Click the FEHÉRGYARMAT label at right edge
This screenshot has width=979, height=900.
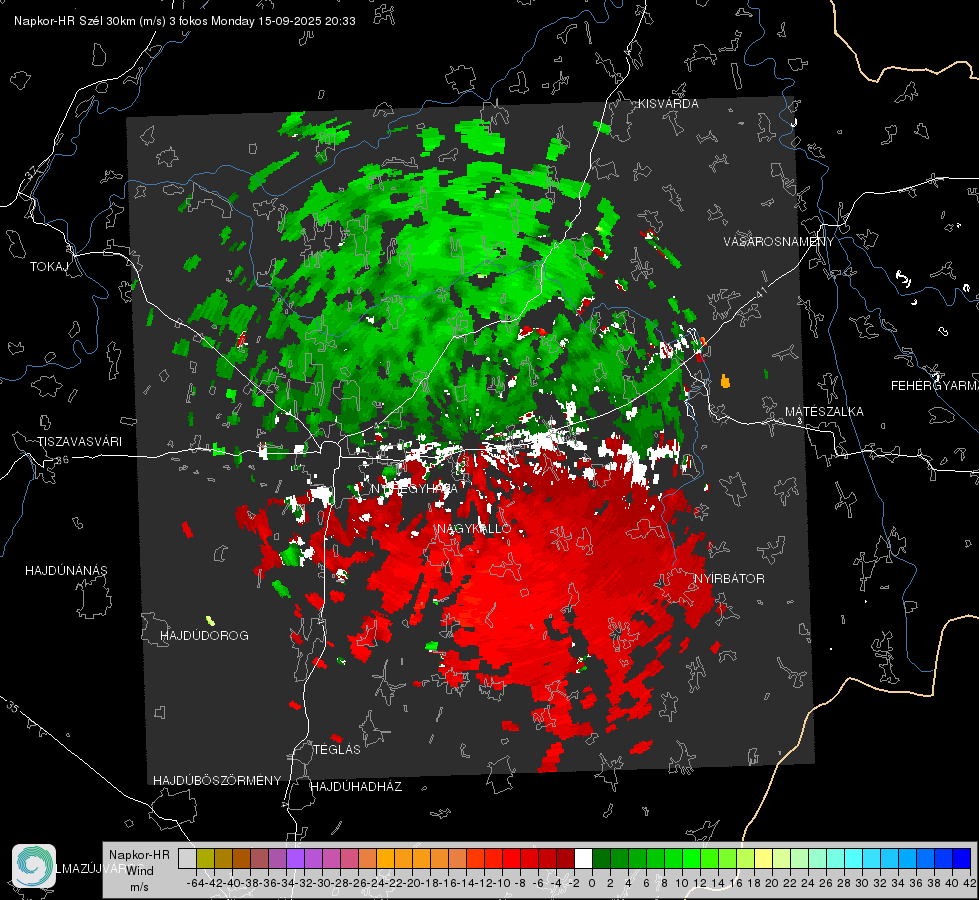pos(934,386)
